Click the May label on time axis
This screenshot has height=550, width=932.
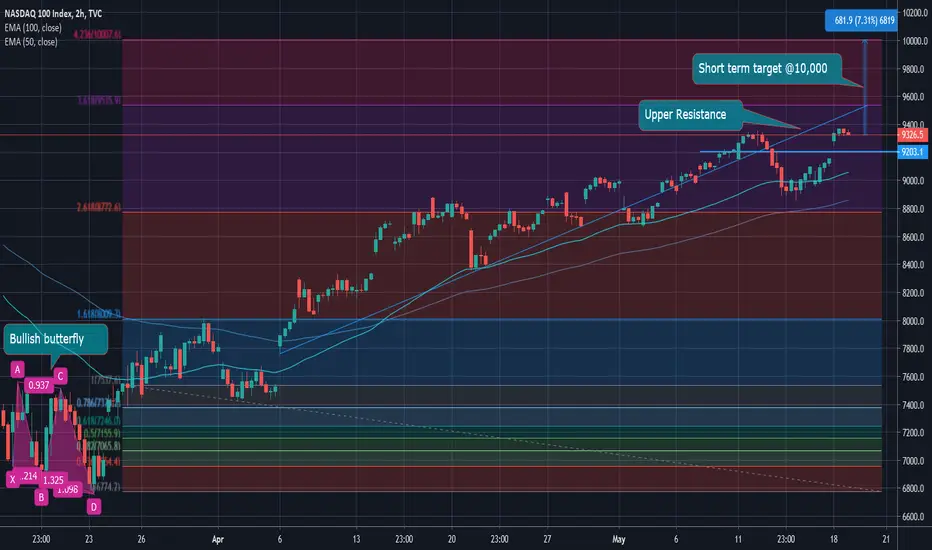[619, 539]
